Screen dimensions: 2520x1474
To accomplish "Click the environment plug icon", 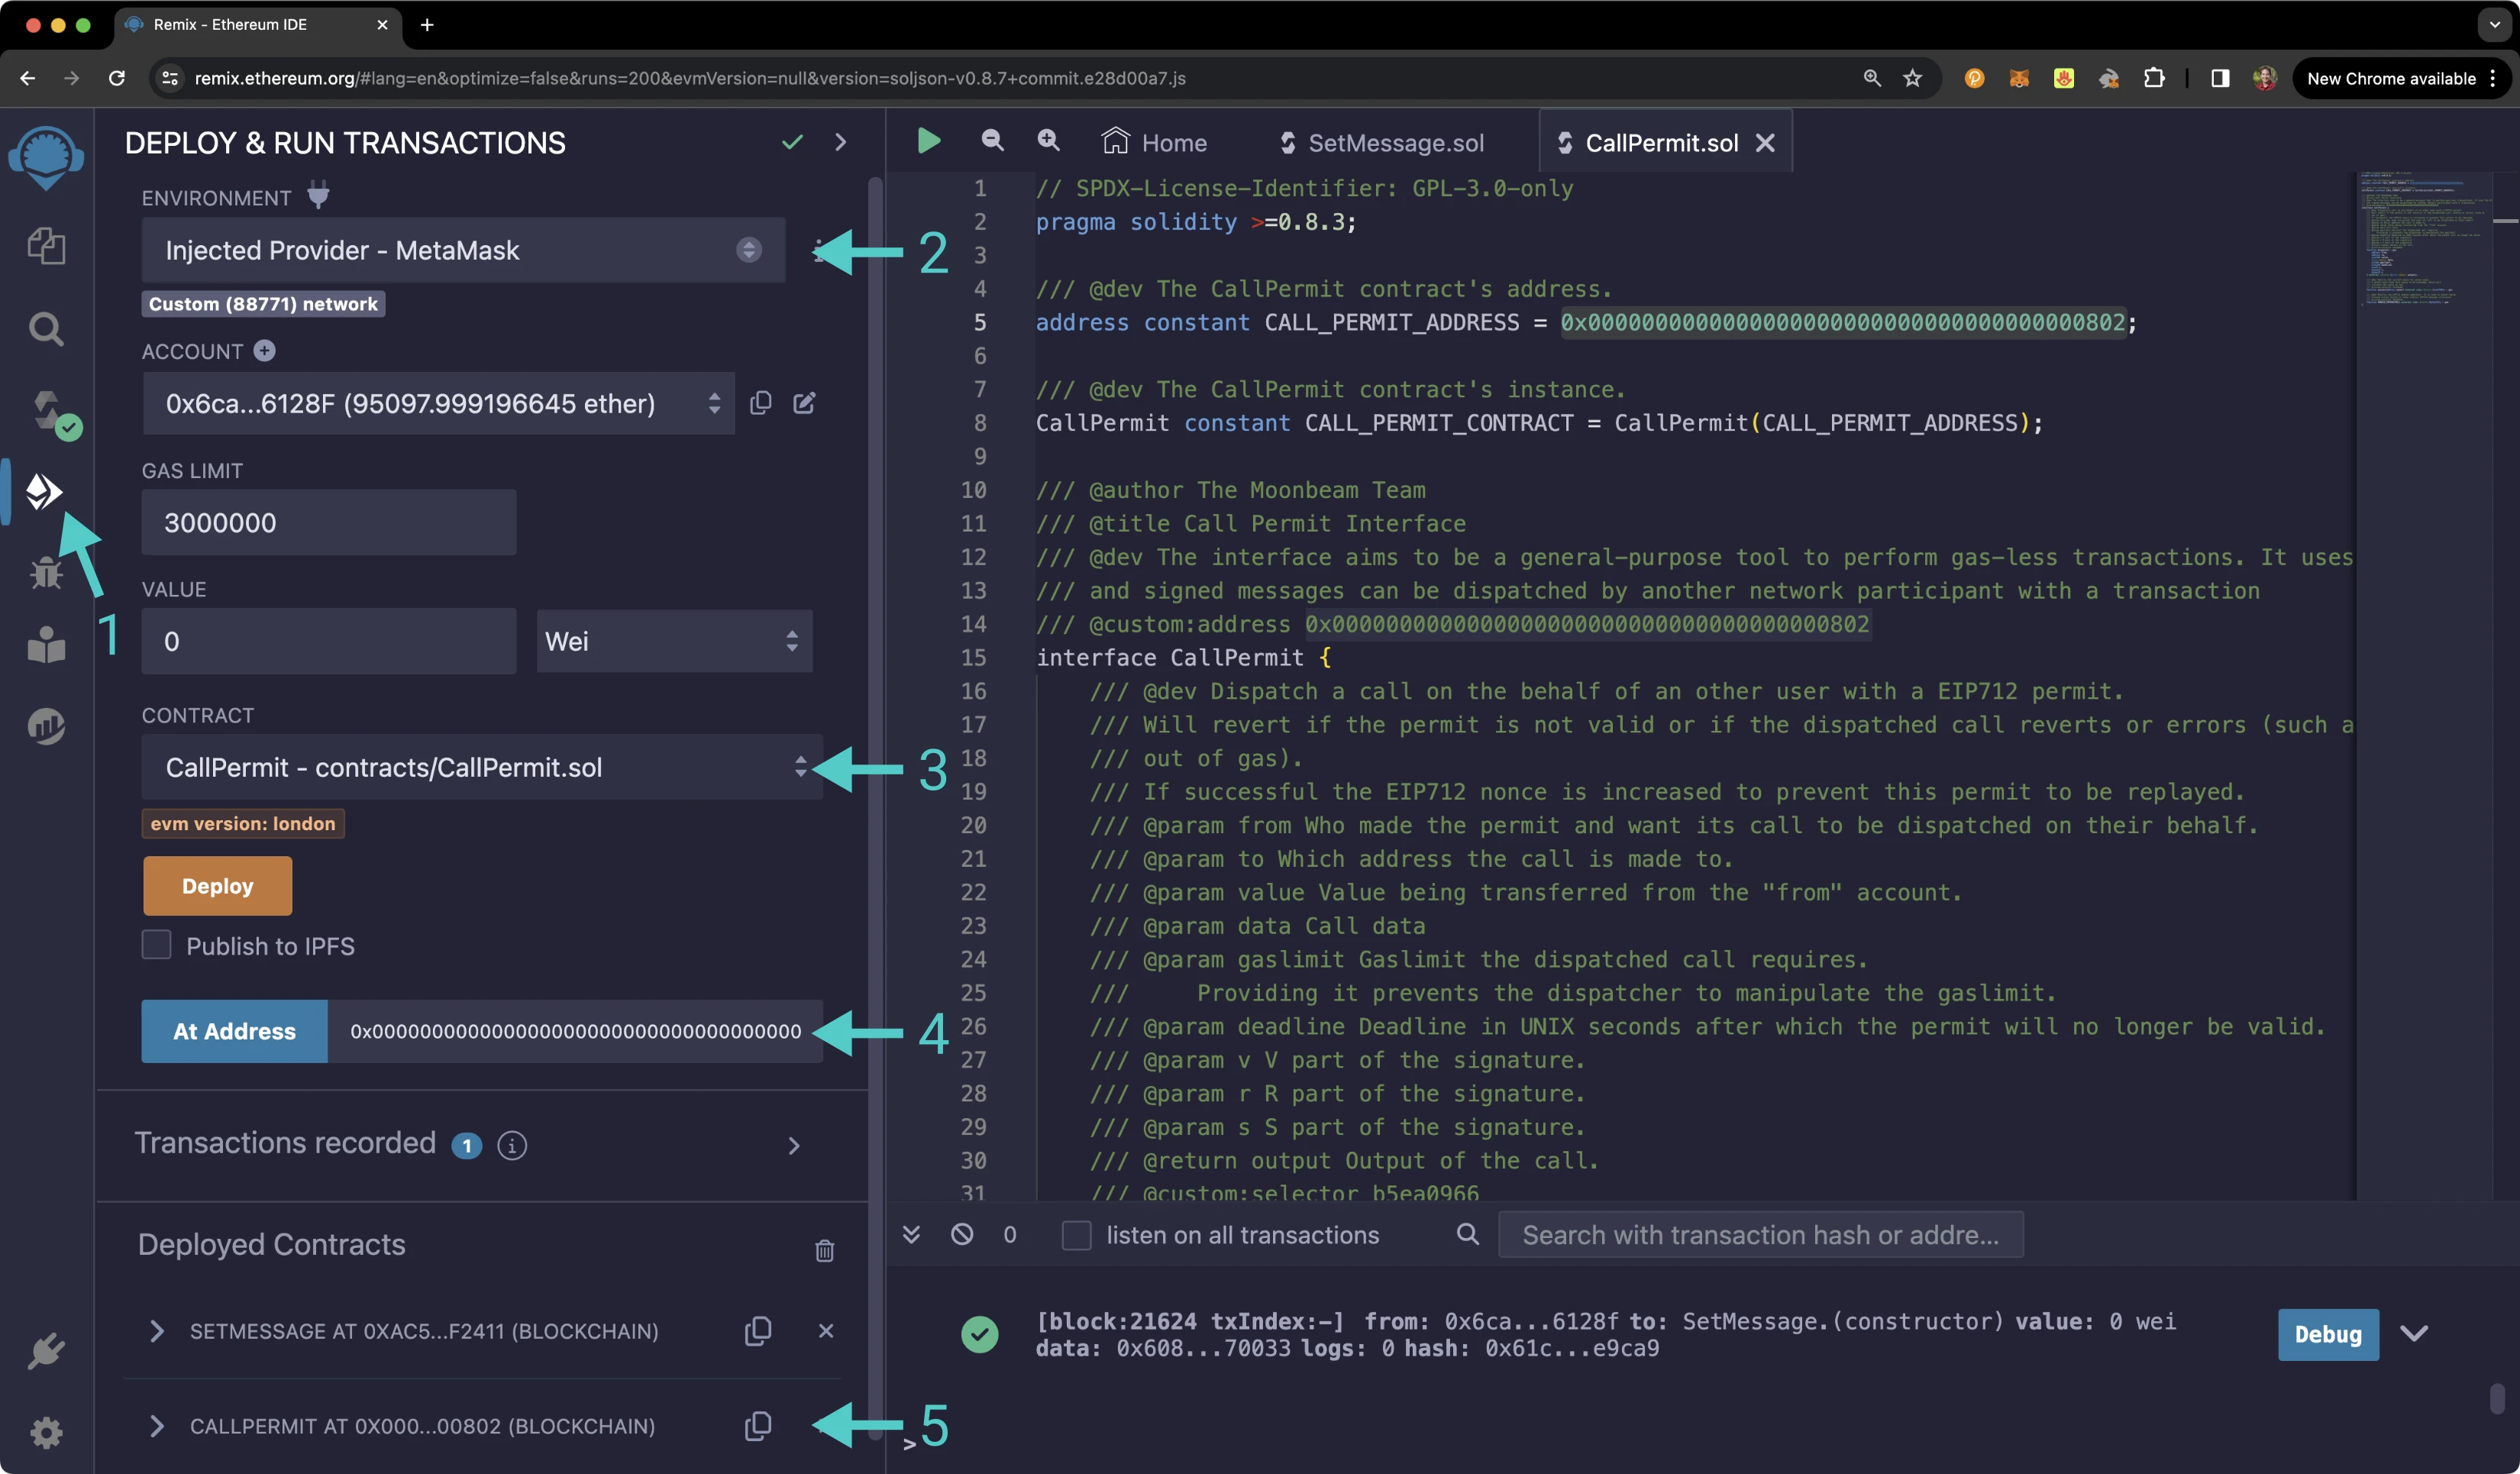I will (x=318, y=195).
